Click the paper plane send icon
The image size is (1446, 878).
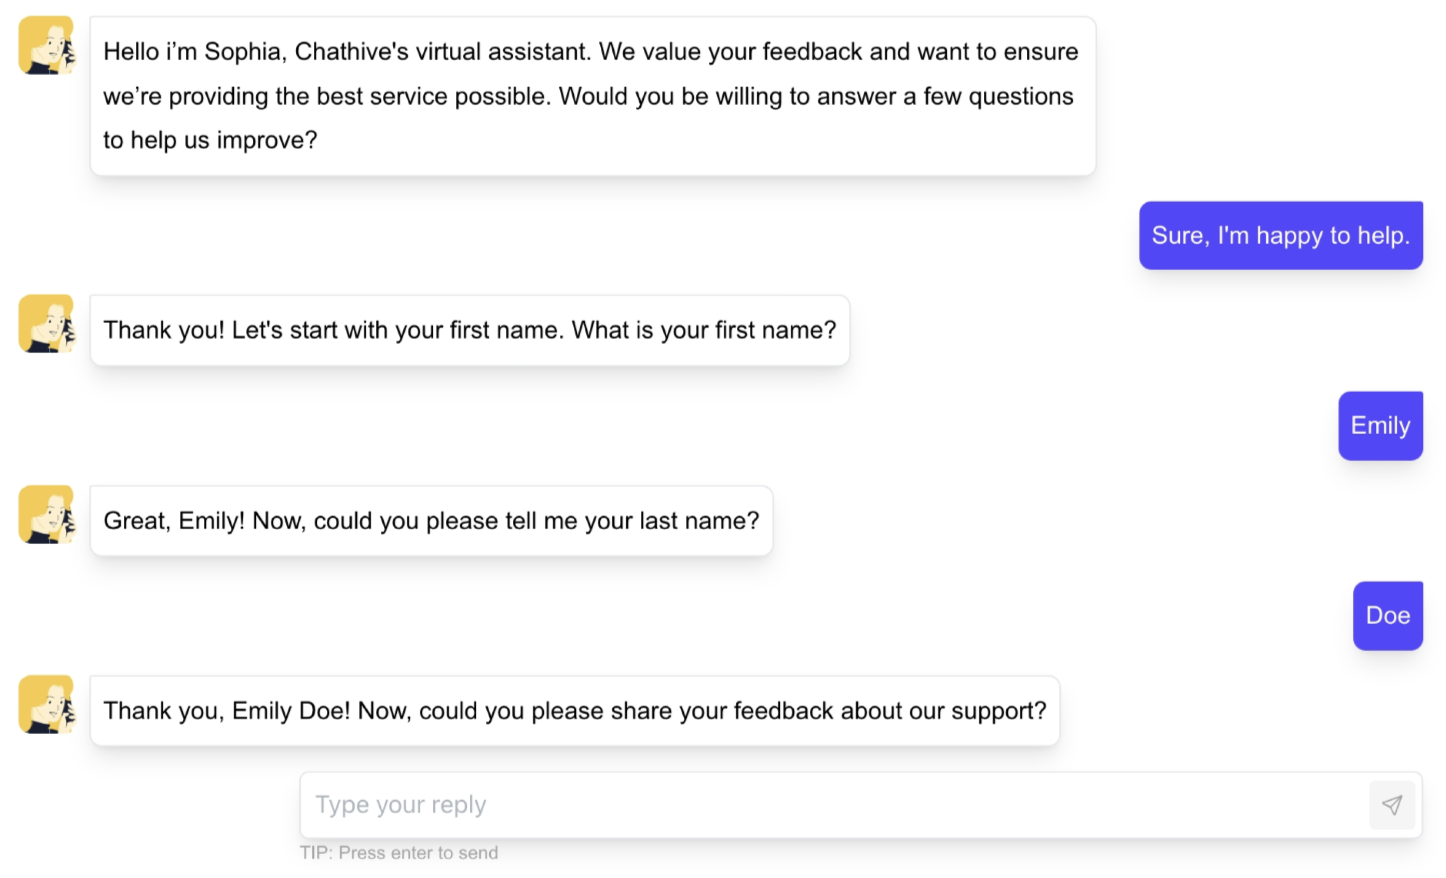1392,805
